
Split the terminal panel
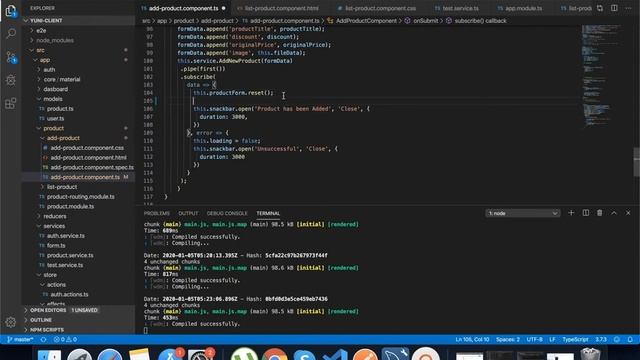pyautogui.click(x=585, y=213)
